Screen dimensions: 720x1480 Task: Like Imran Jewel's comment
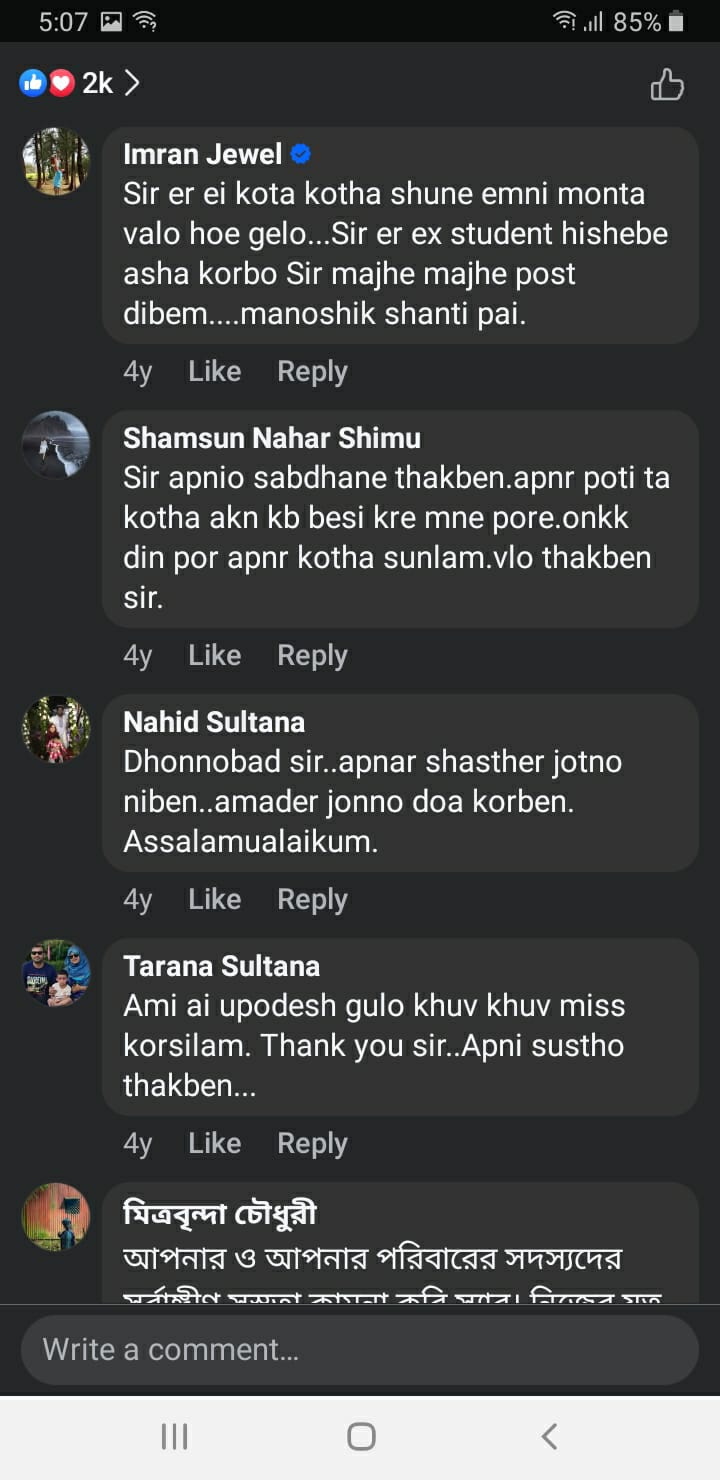click(x=214, y=372)
